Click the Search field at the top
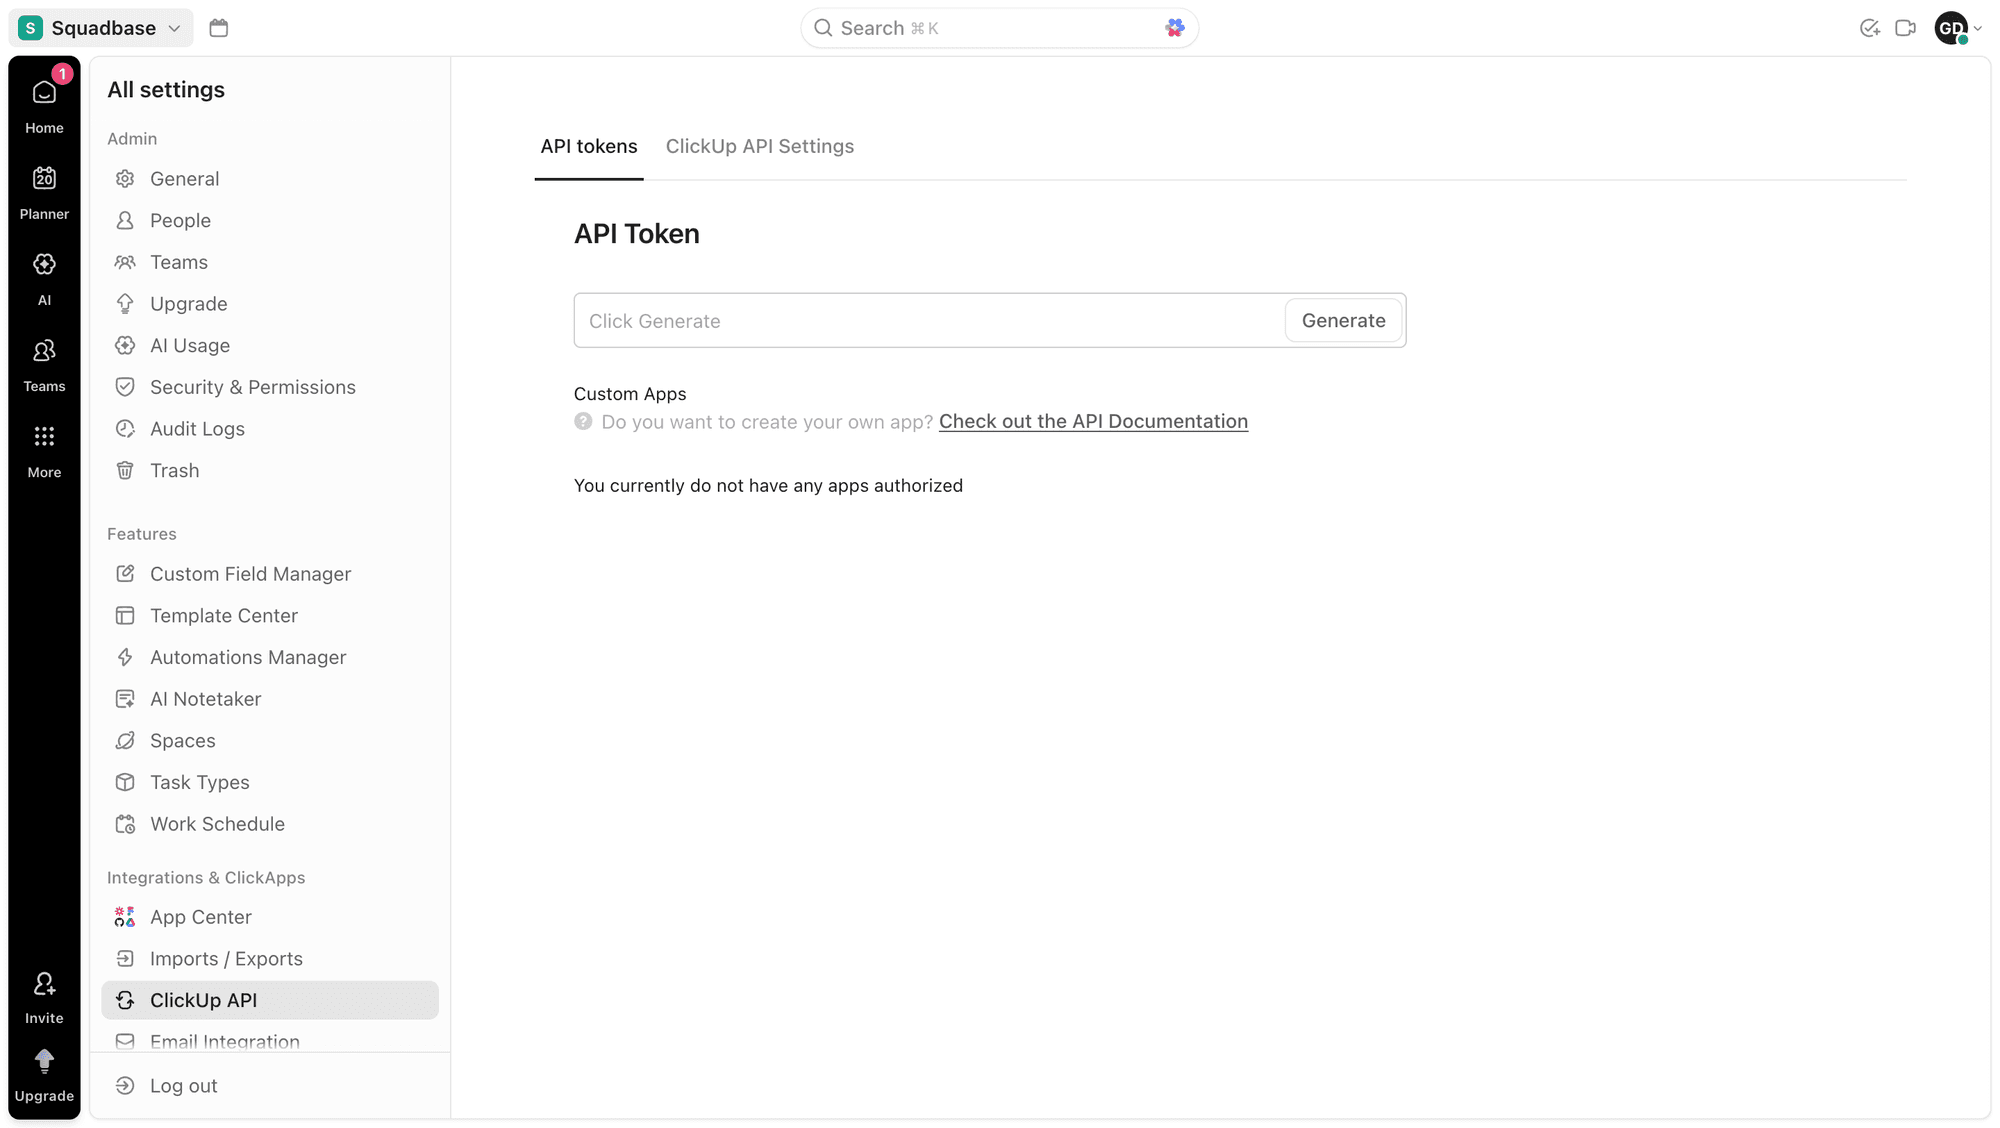The image size is (2000, 1128). 1000,28
